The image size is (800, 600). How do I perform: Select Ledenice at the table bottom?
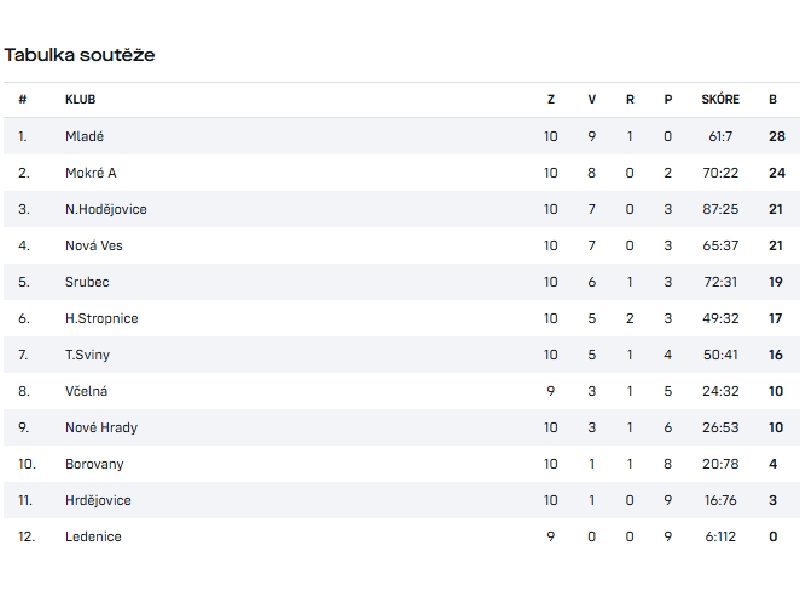[x=93, y=536]
